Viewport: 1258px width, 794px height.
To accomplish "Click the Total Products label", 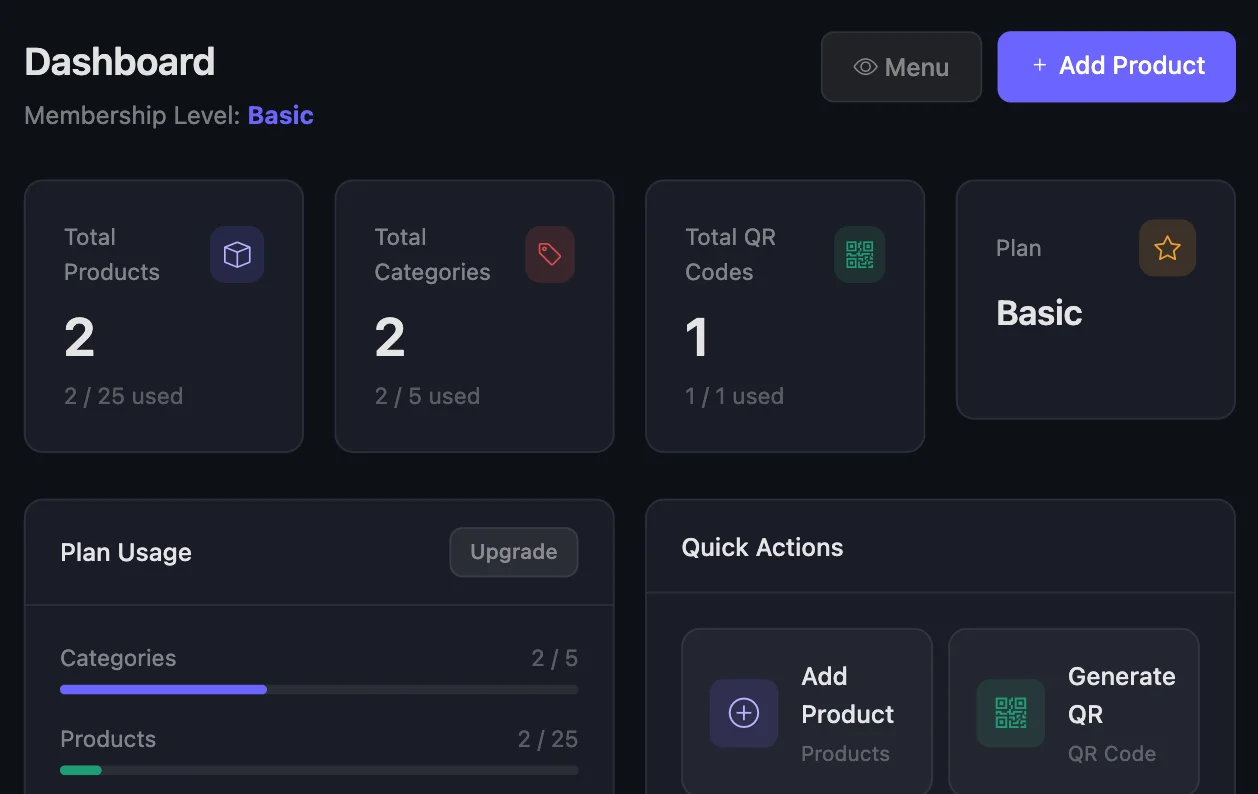I will (112, 255).
